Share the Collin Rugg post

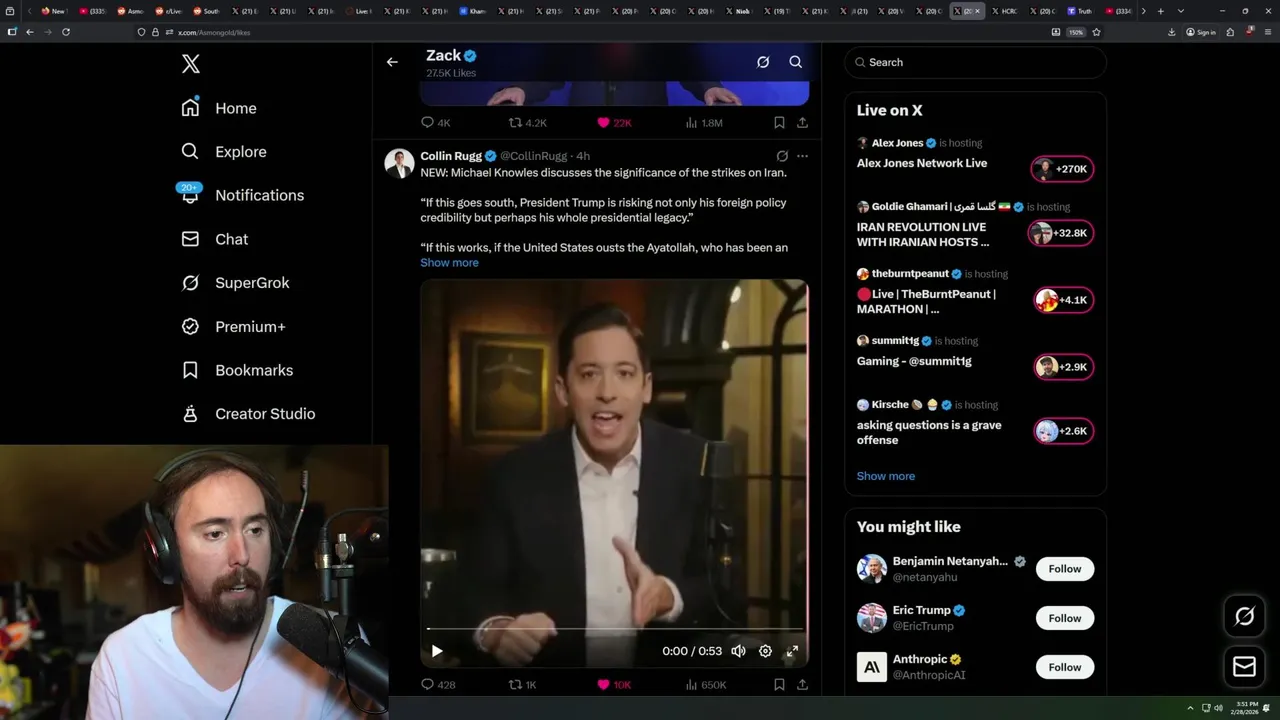point(802,685)
